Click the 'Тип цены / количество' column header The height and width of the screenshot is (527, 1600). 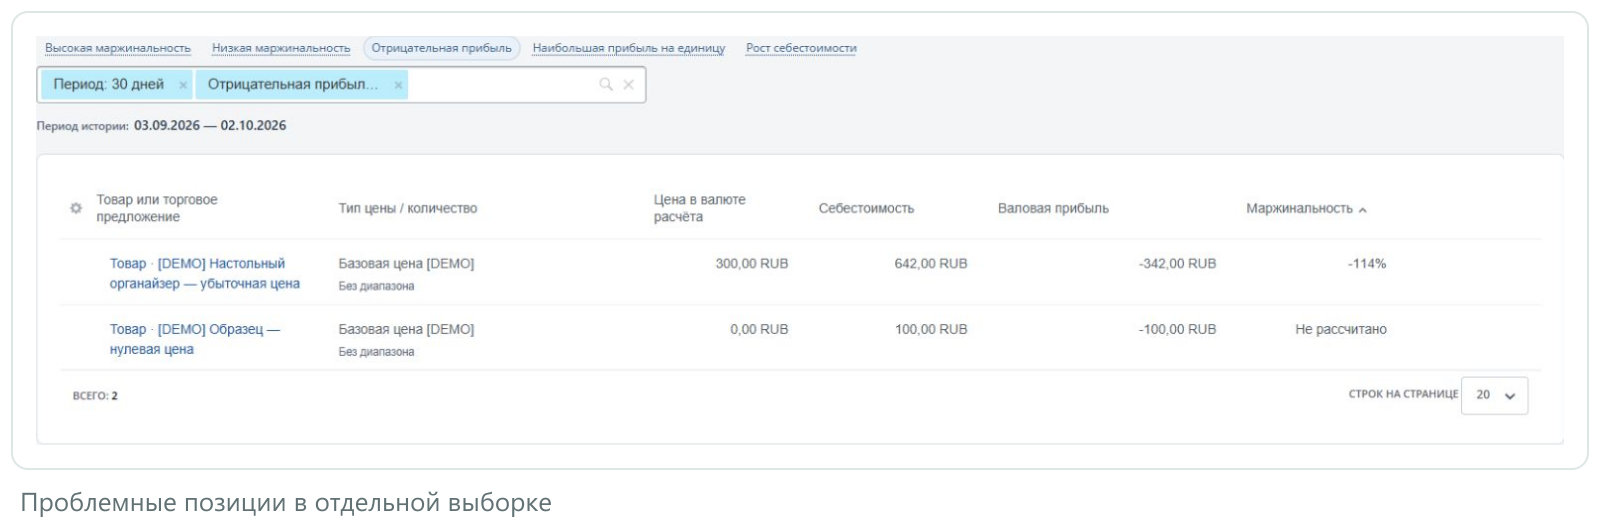(x=408, y=209)
